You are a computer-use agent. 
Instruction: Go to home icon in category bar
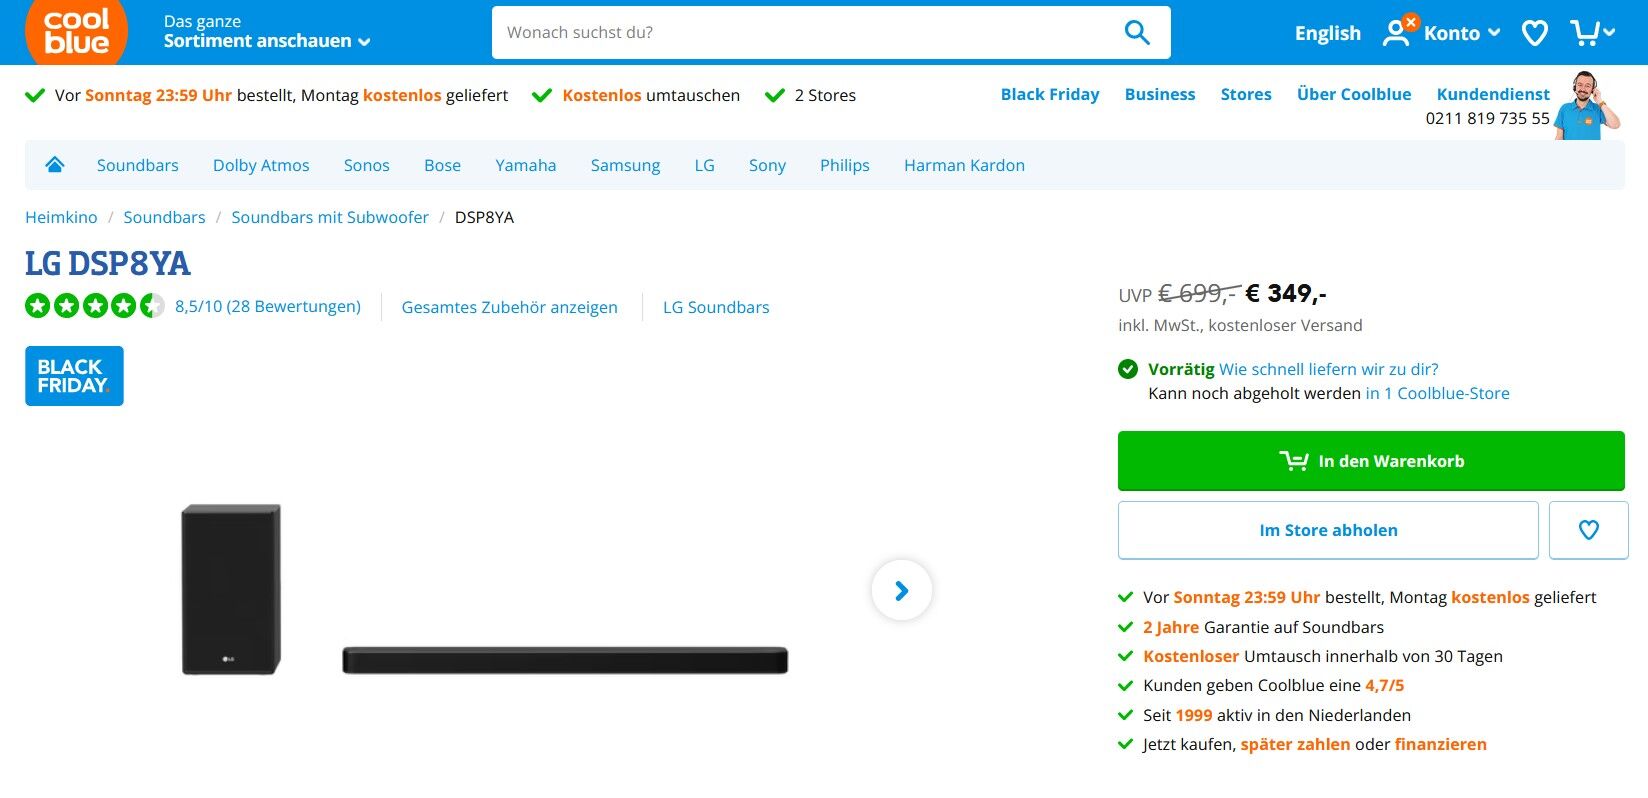tap(55, 165)
